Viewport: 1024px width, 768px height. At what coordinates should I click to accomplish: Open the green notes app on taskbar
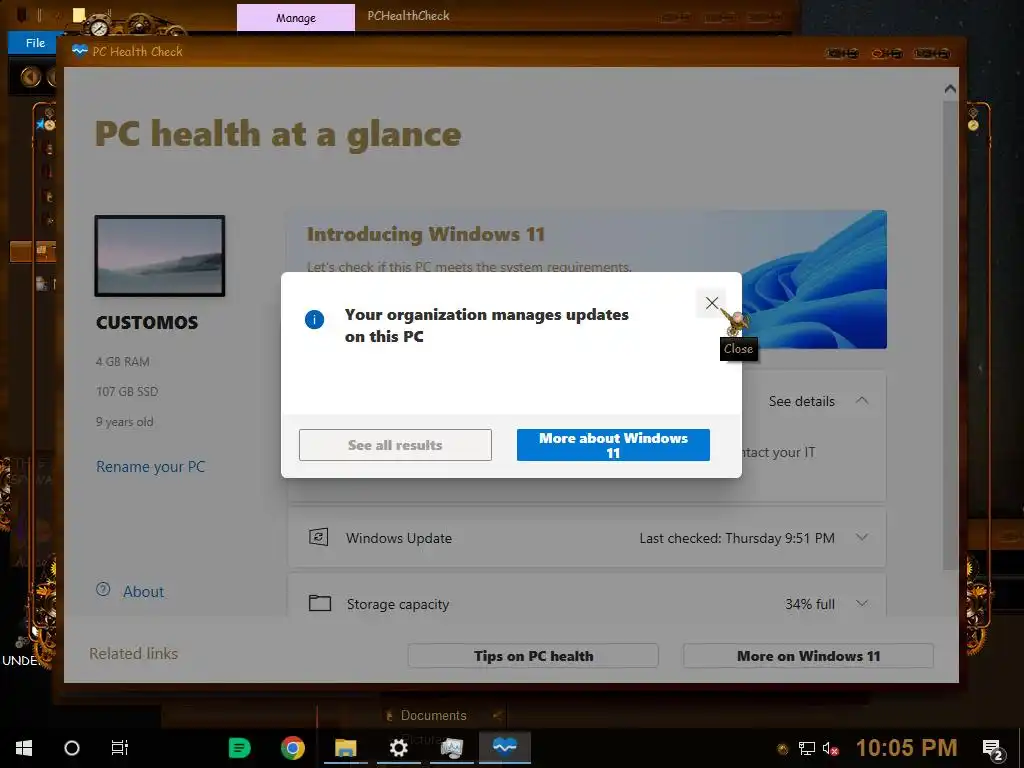[239, 747]
